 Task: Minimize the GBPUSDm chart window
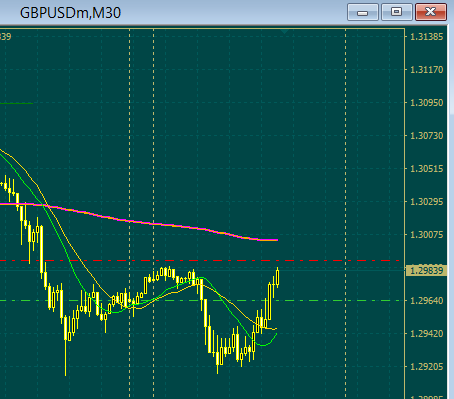363,12
